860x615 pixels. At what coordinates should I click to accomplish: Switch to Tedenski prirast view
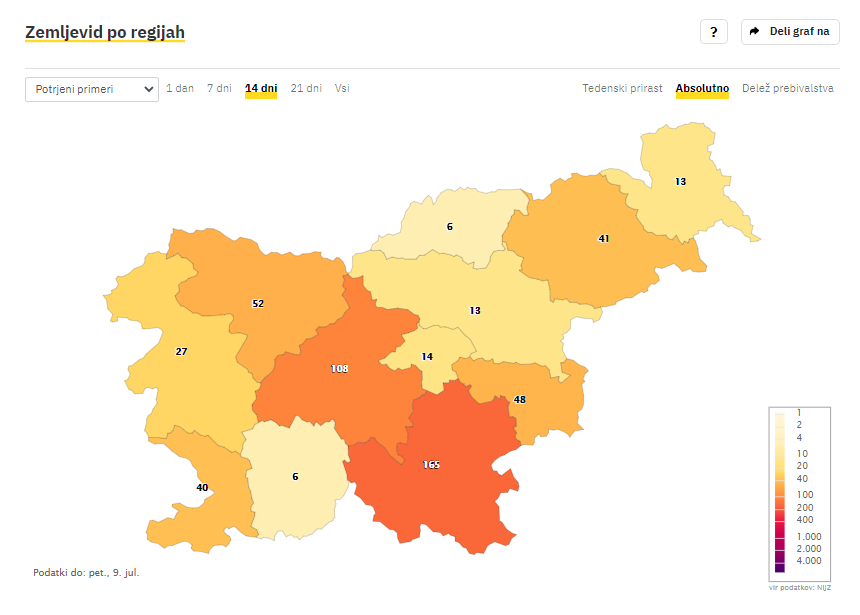pos(622,88)
